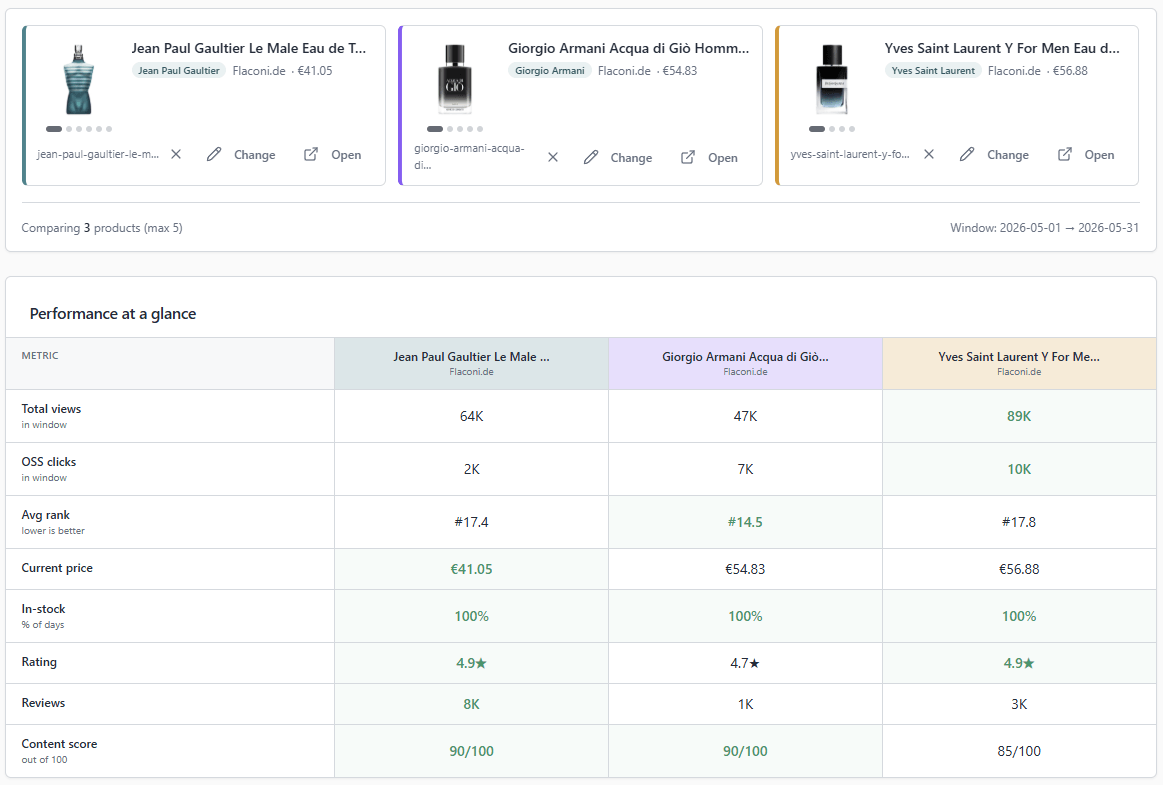The width and height of the screenshot is (1163, 785).
Task: Click external-link icon on Giorgio Armani card
Action: click(x=688, y=157)
